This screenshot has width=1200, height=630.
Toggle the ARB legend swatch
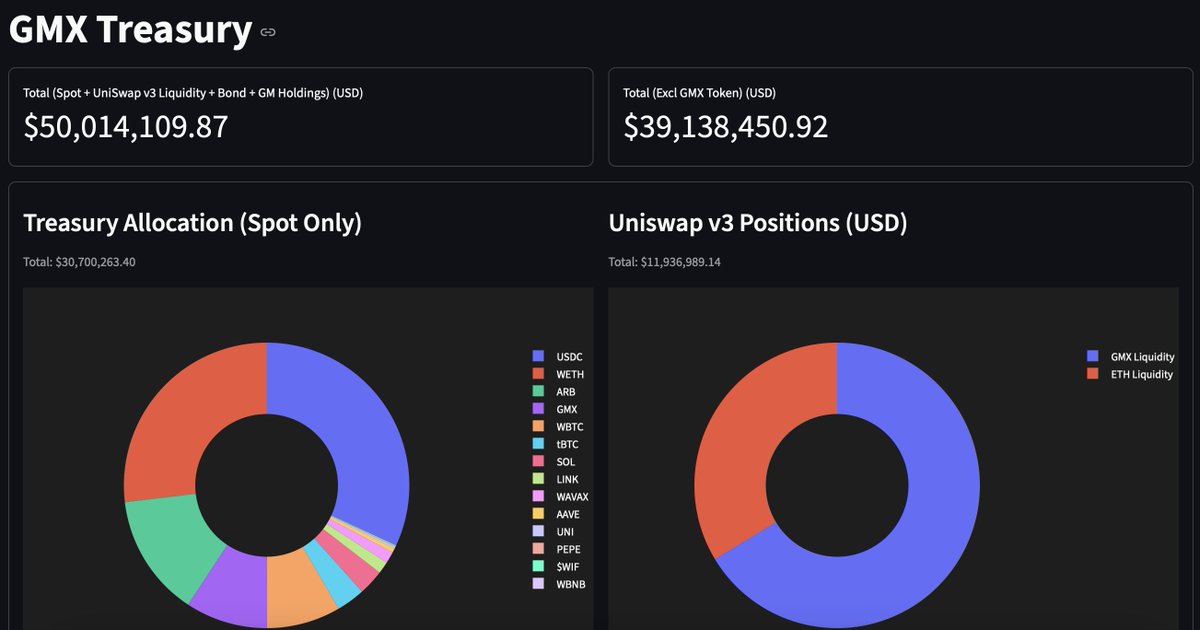[x=538, y=392]
